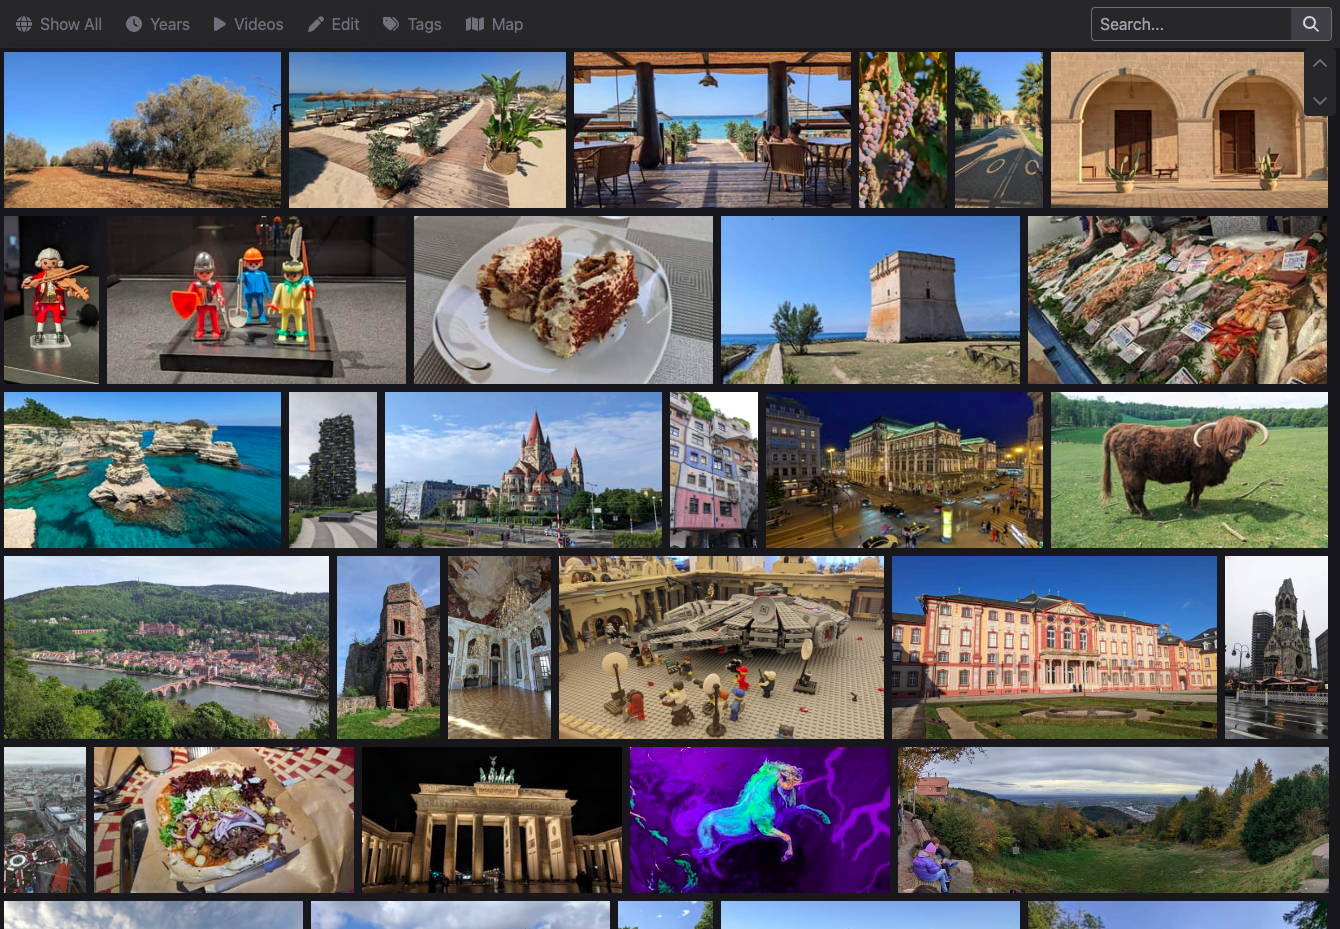Open the Years menu item
1340x929 pixels.
(170, 24)
